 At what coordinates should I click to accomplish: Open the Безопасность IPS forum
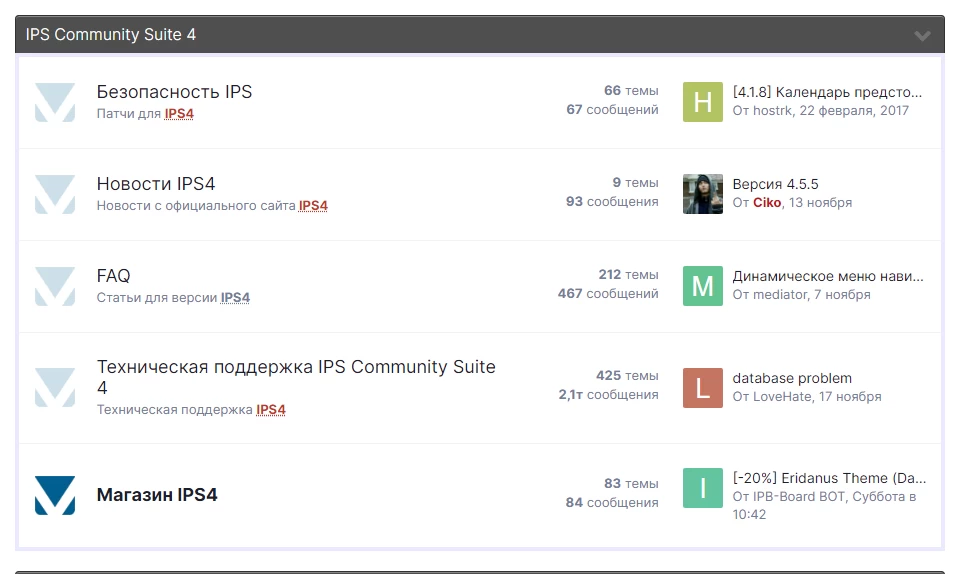point(174,91)
